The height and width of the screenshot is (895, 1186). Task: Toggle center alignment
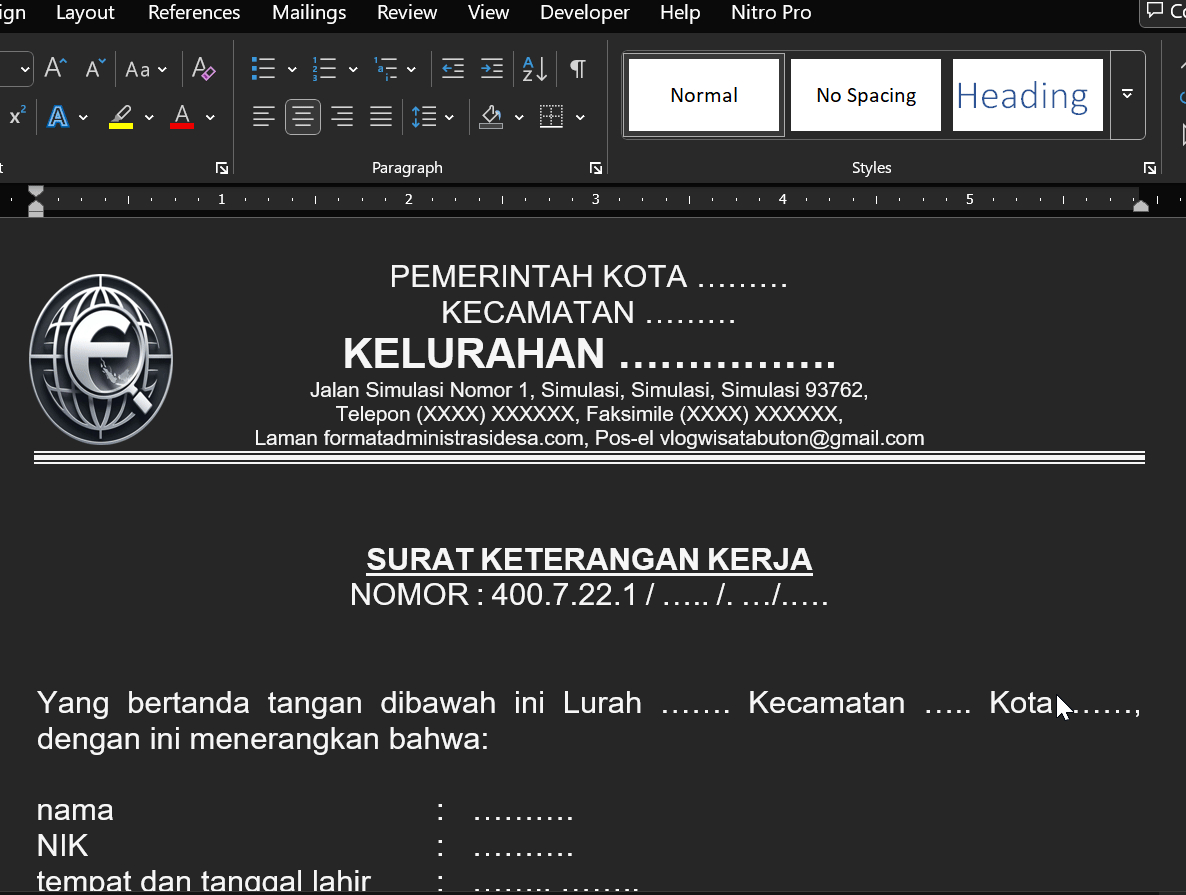click(303, 117)
